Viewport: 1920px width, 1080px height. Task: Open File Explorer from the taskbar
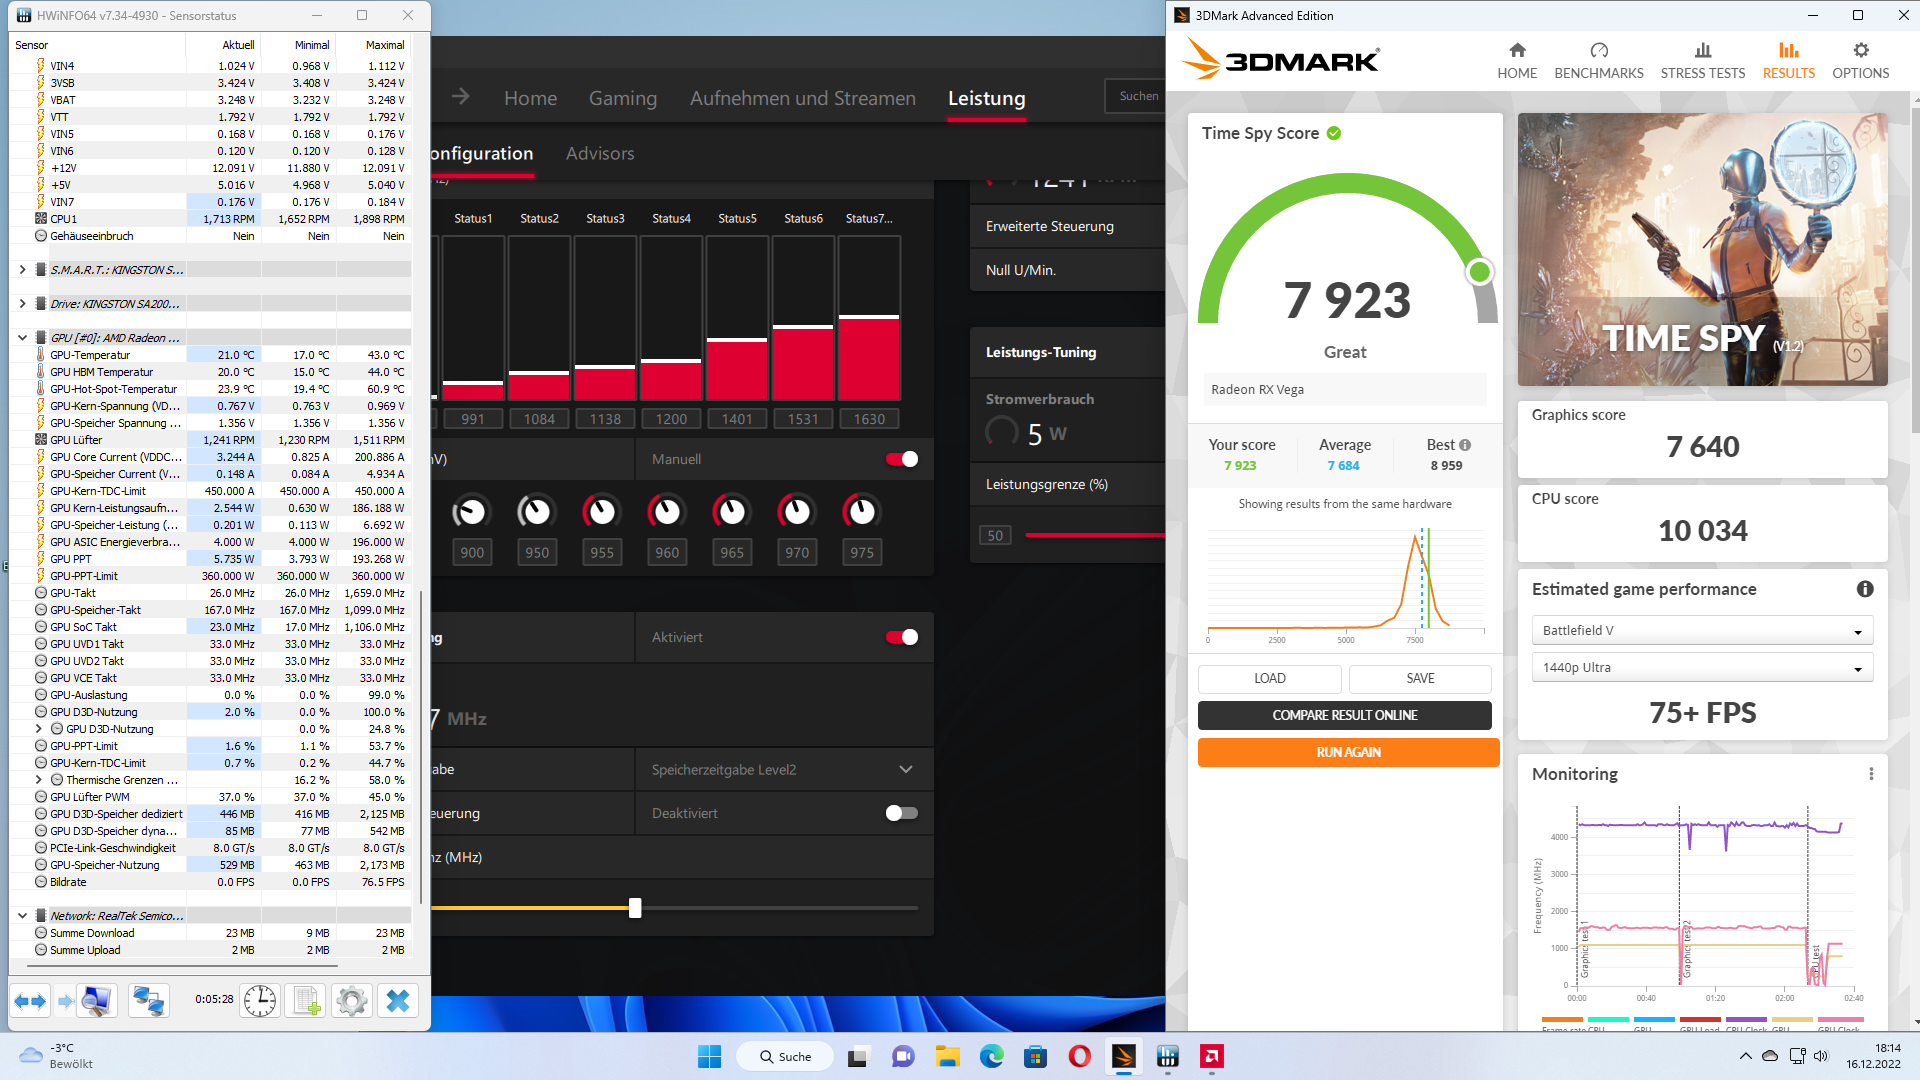point(947,1057)
